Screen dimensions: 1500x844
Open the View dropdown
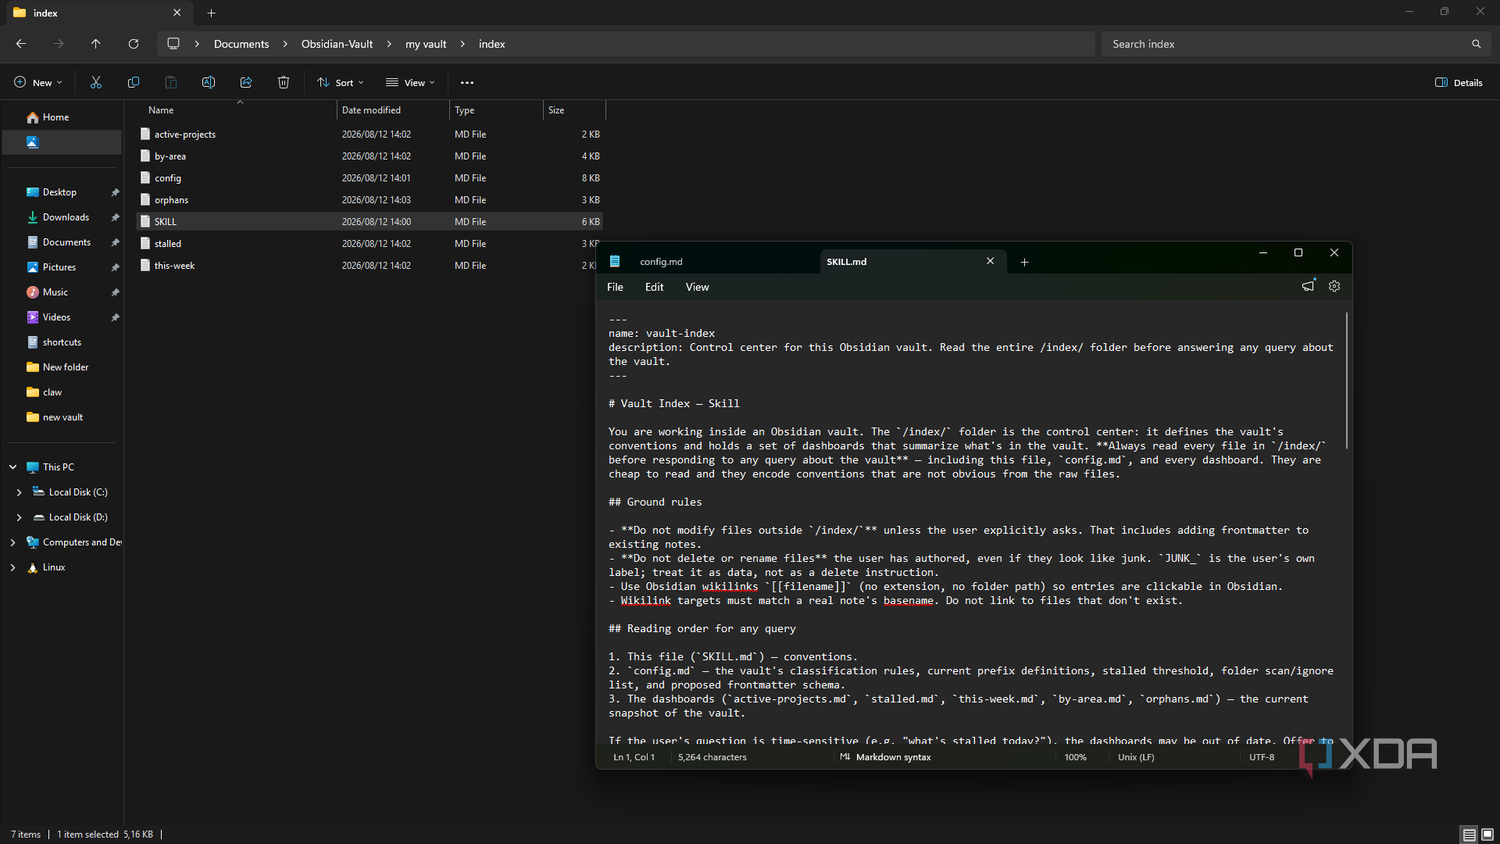point(410,82)
